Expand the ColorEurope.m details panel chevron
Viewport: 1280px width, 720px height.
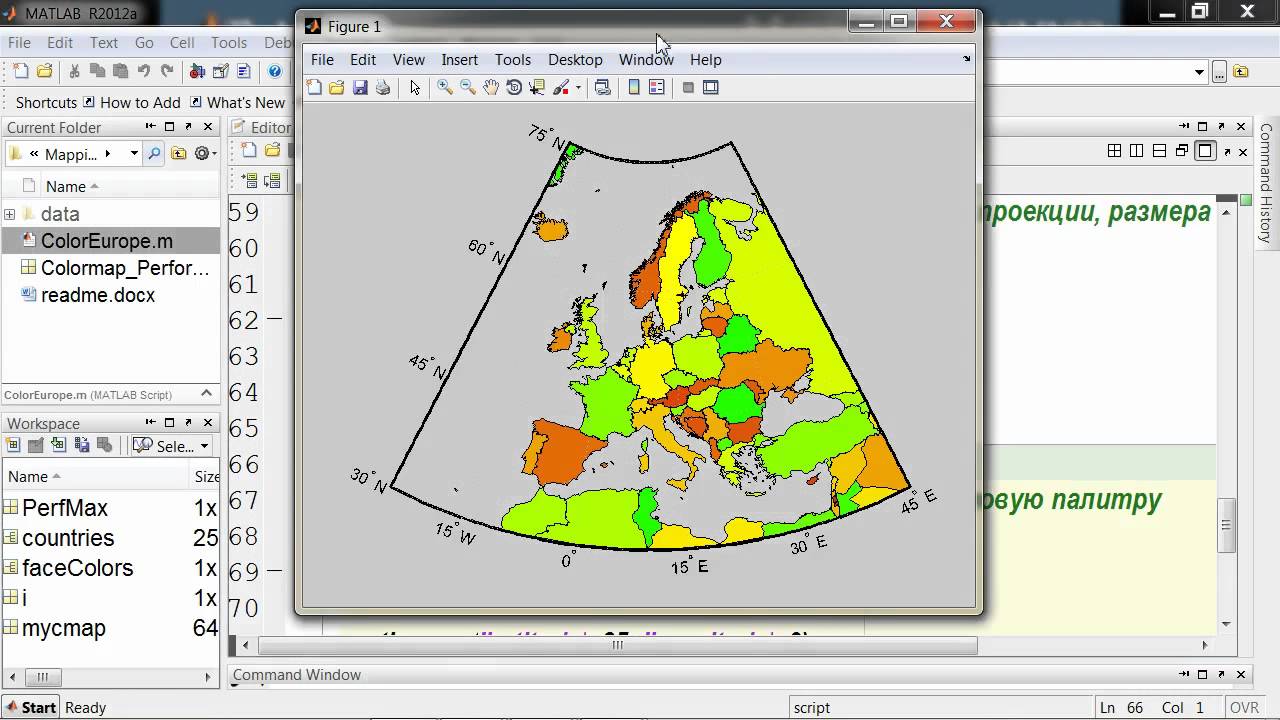(208, 394)
